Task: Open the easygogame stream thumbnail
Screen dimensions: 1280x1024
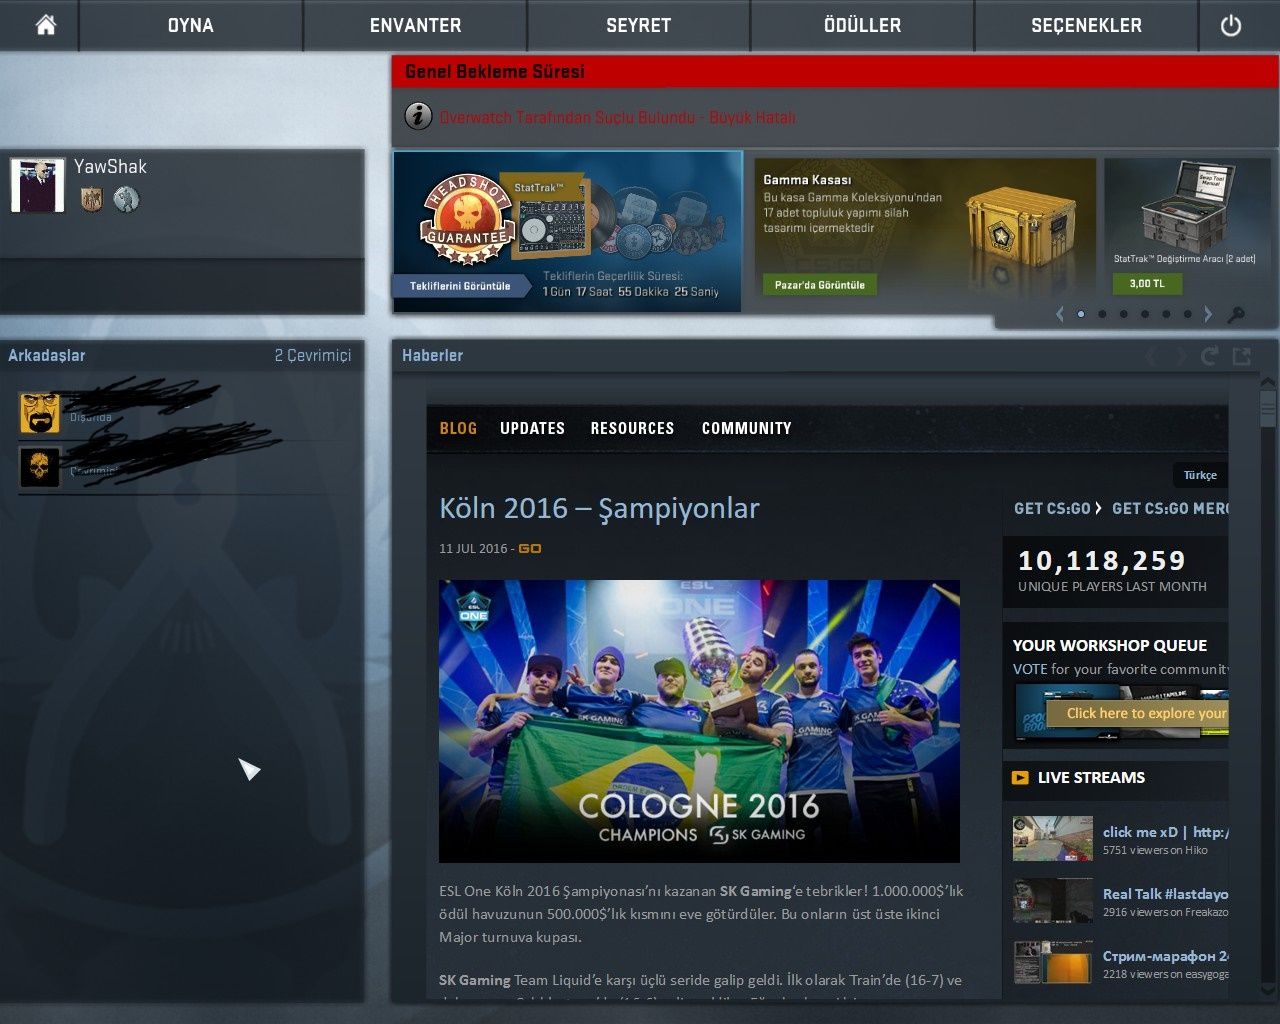Action: click(1053, 963)
